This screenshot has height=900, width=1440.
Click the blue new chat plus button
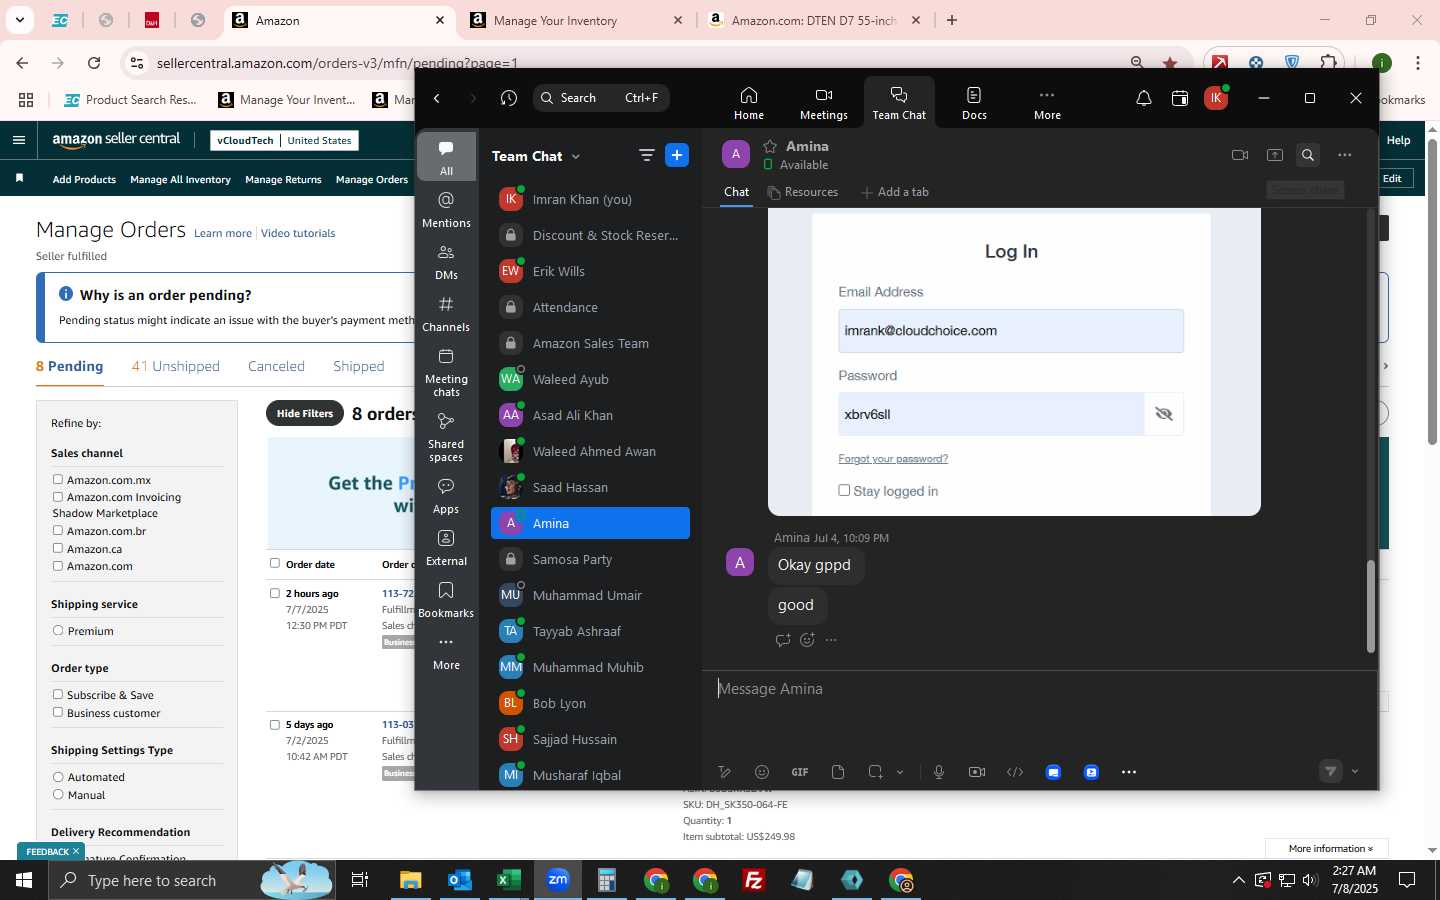pyautogui.click(x=677, y=155)
